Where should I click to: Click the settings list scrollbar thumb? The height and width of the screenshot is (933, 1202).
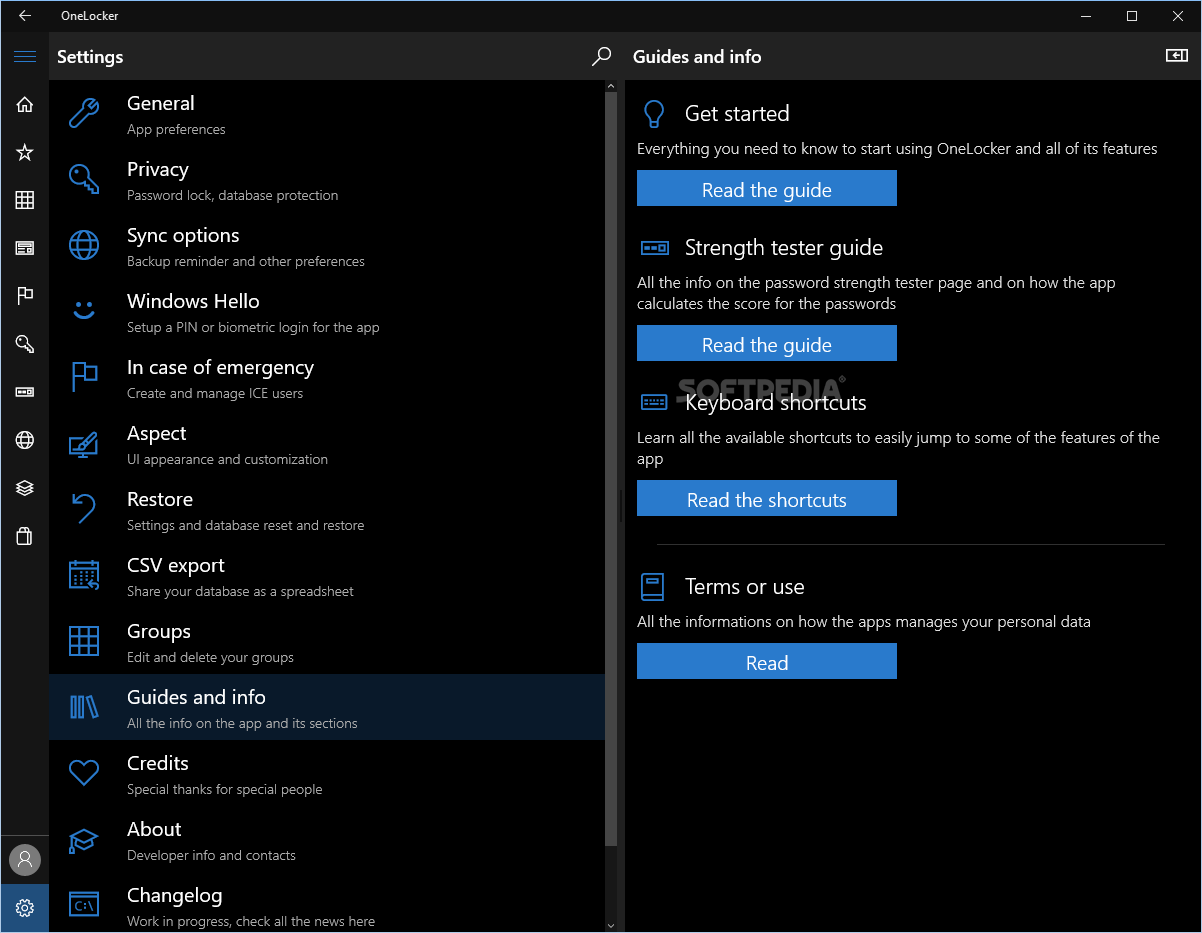pyautogui.click(x=611, y=471)
